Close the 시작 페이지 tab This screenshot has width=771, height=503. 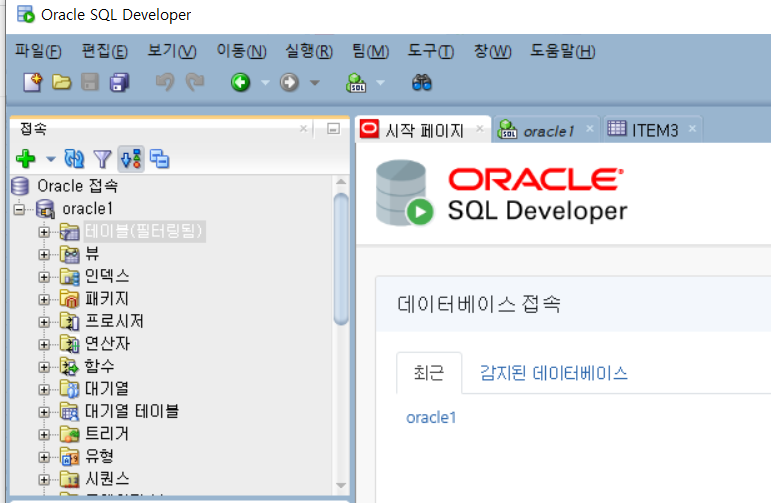click(x=480, y=129)
